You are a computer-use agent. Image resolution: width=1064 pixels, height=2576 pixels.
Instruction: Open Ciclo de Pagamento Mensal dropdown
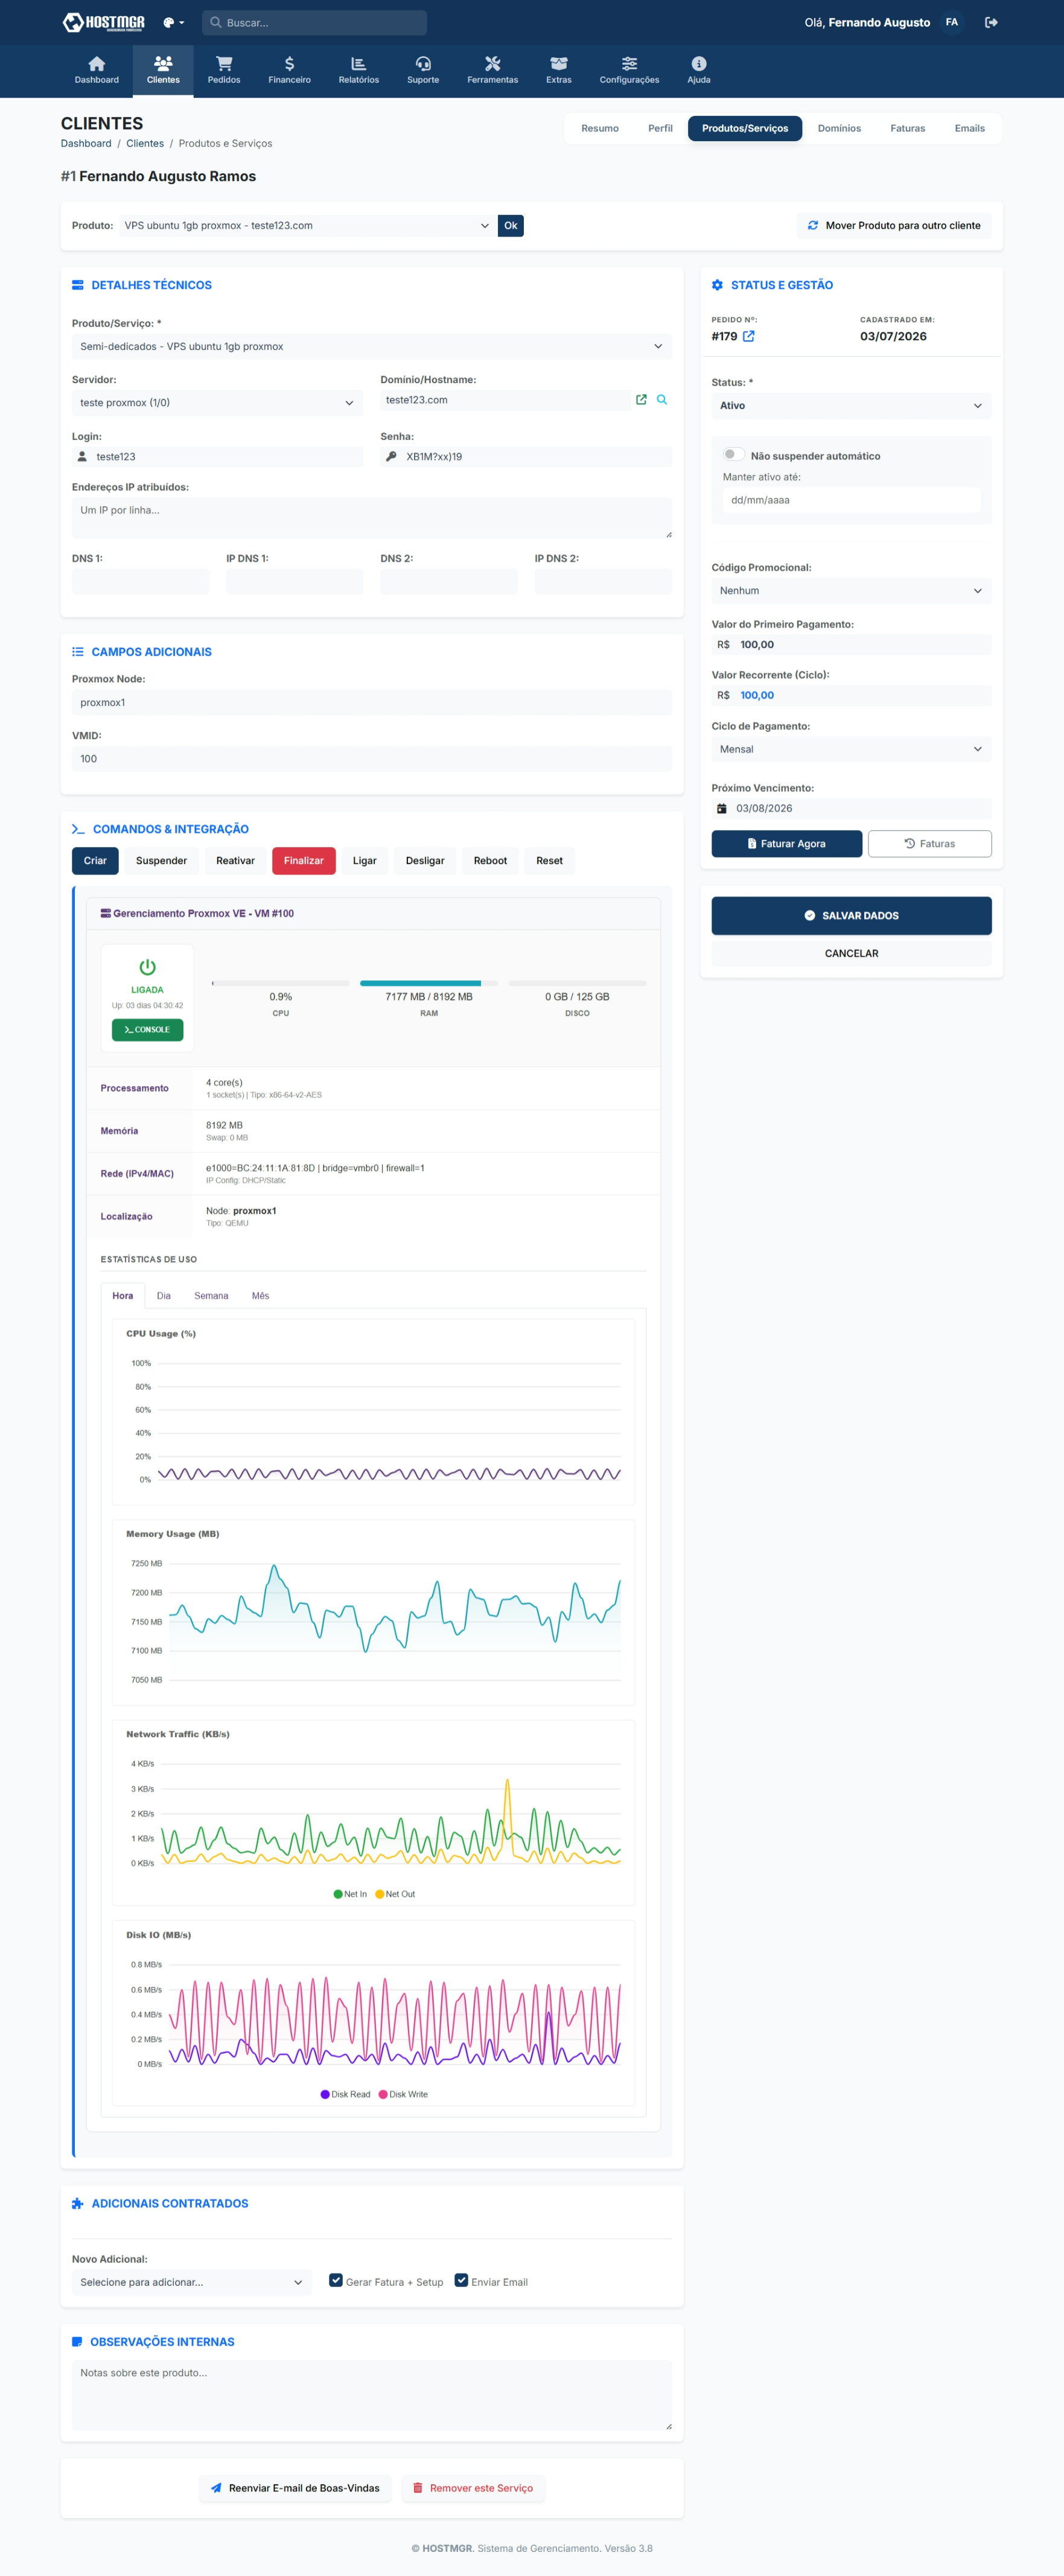(x=851, y=749)
